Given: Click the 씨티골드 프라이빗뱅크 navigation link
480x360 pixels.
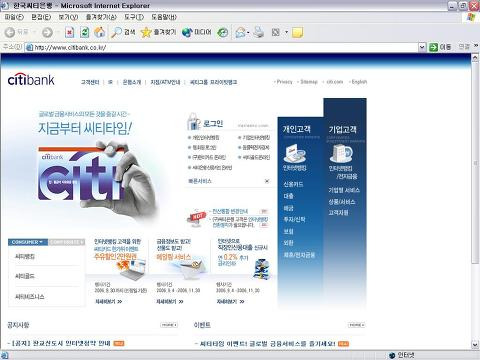Looking at the screenshot, I should [213, 82].
